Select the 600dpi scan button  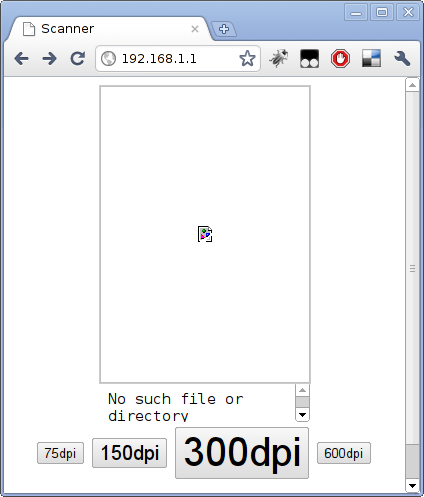344,453
